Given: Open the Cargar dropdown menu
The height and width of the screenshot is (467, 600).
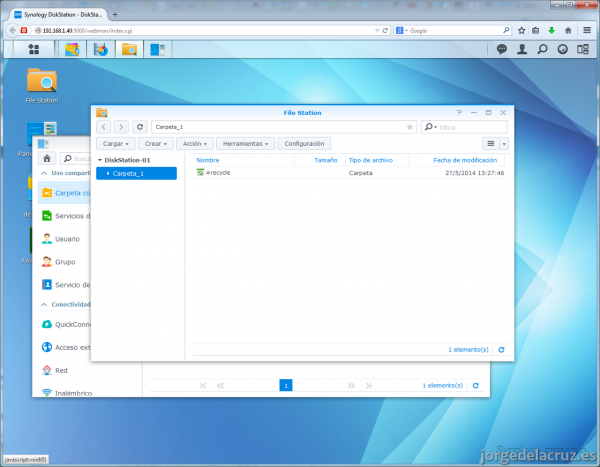Looking at the screenshot, I should [116, 144].
